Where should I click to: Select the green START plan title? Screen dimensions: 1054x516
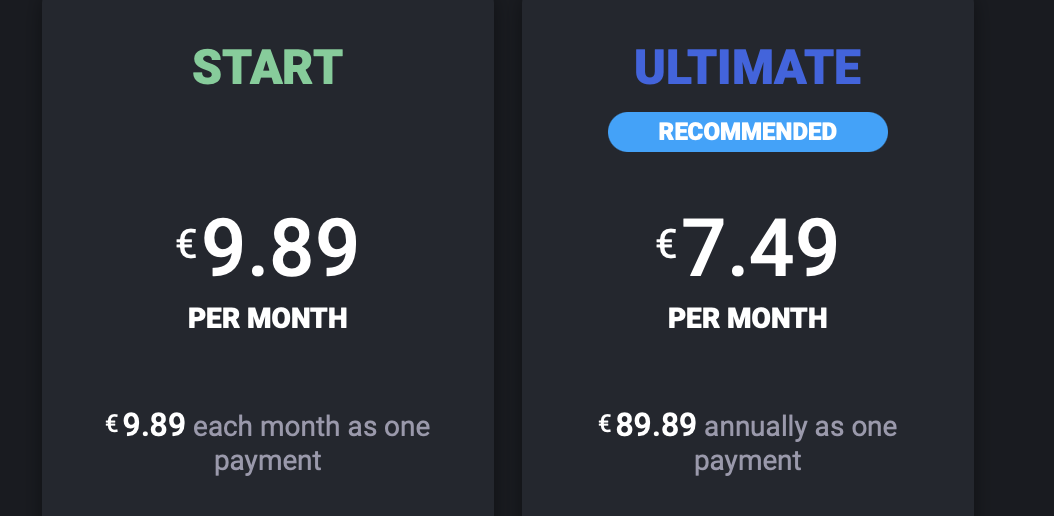pos(268,67)
